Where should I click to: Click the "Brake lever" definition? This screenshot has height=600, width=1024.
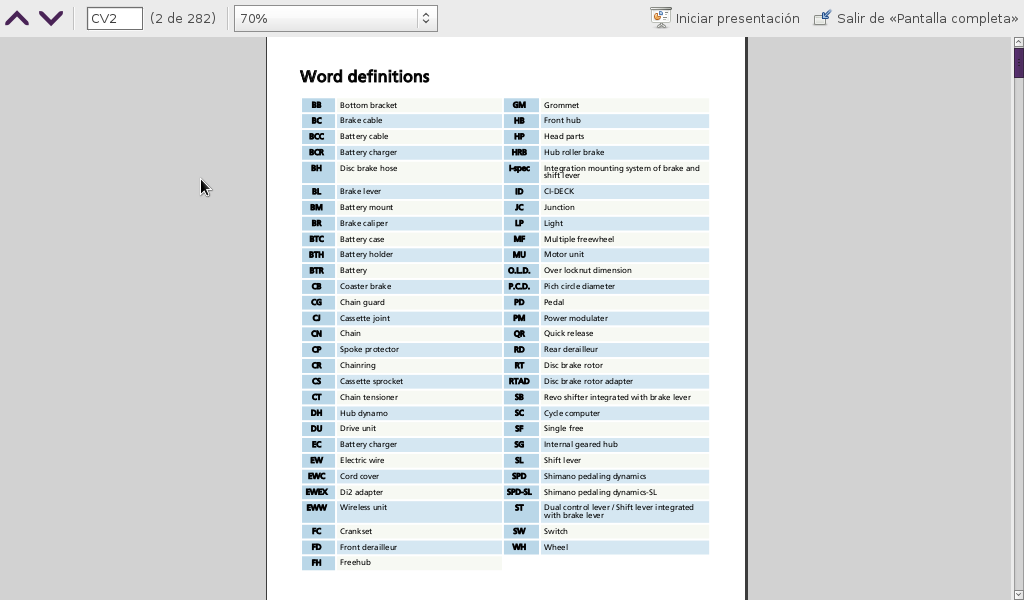click(x=362, y=192)
